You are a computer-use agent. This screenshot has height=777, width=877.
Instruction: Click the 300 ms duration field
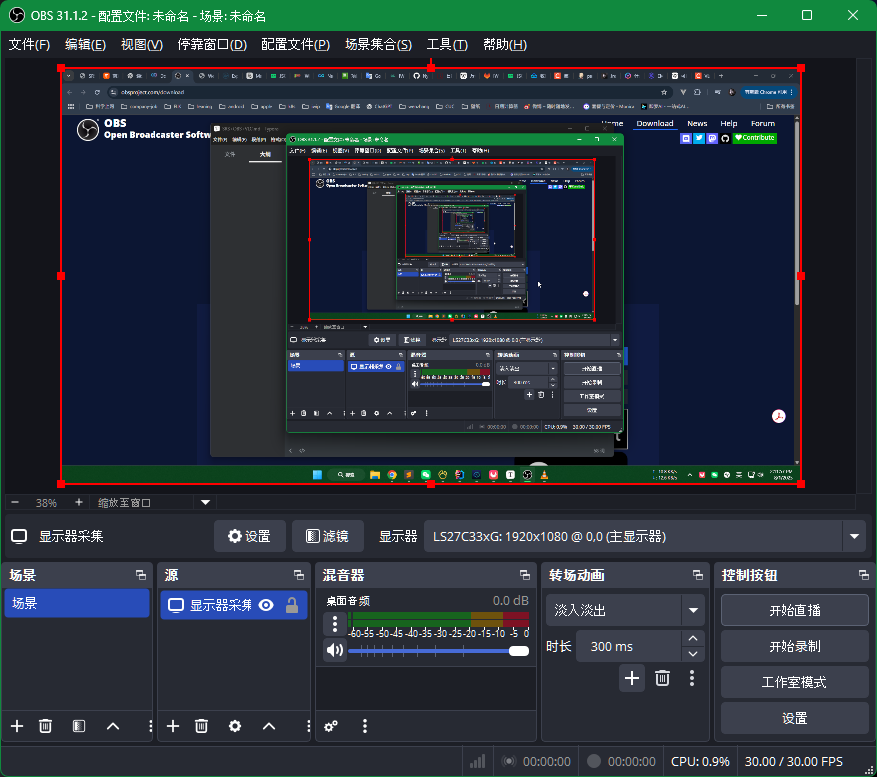628,646
